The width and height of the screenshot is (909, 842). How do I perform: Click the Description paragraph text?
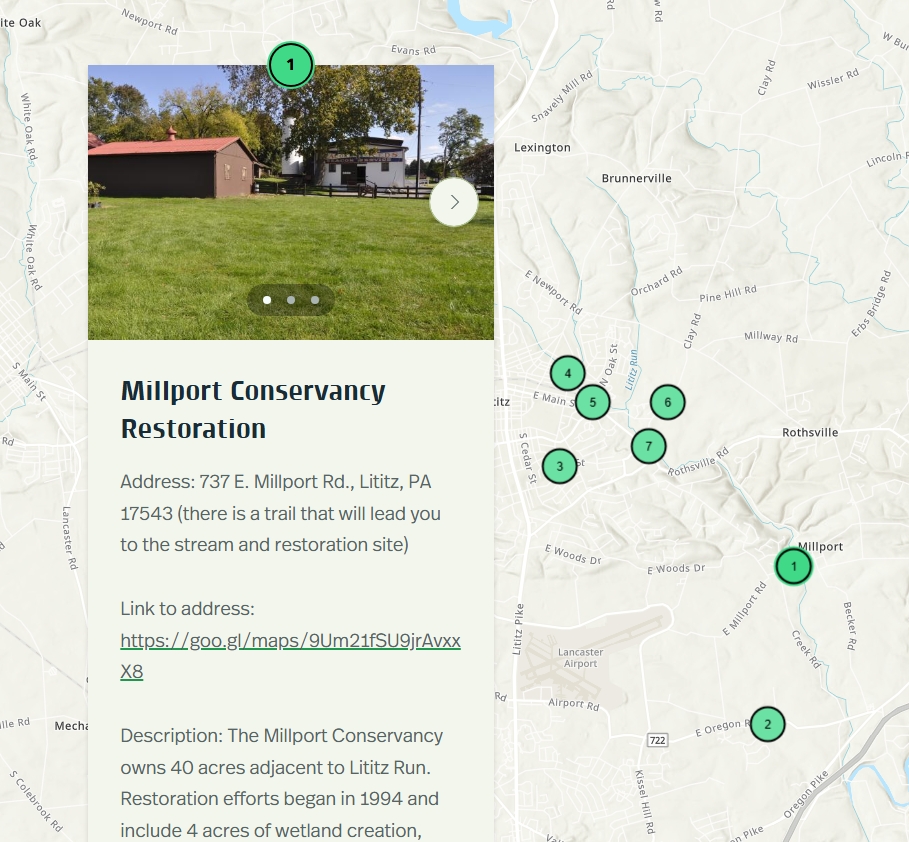(281, 783)
